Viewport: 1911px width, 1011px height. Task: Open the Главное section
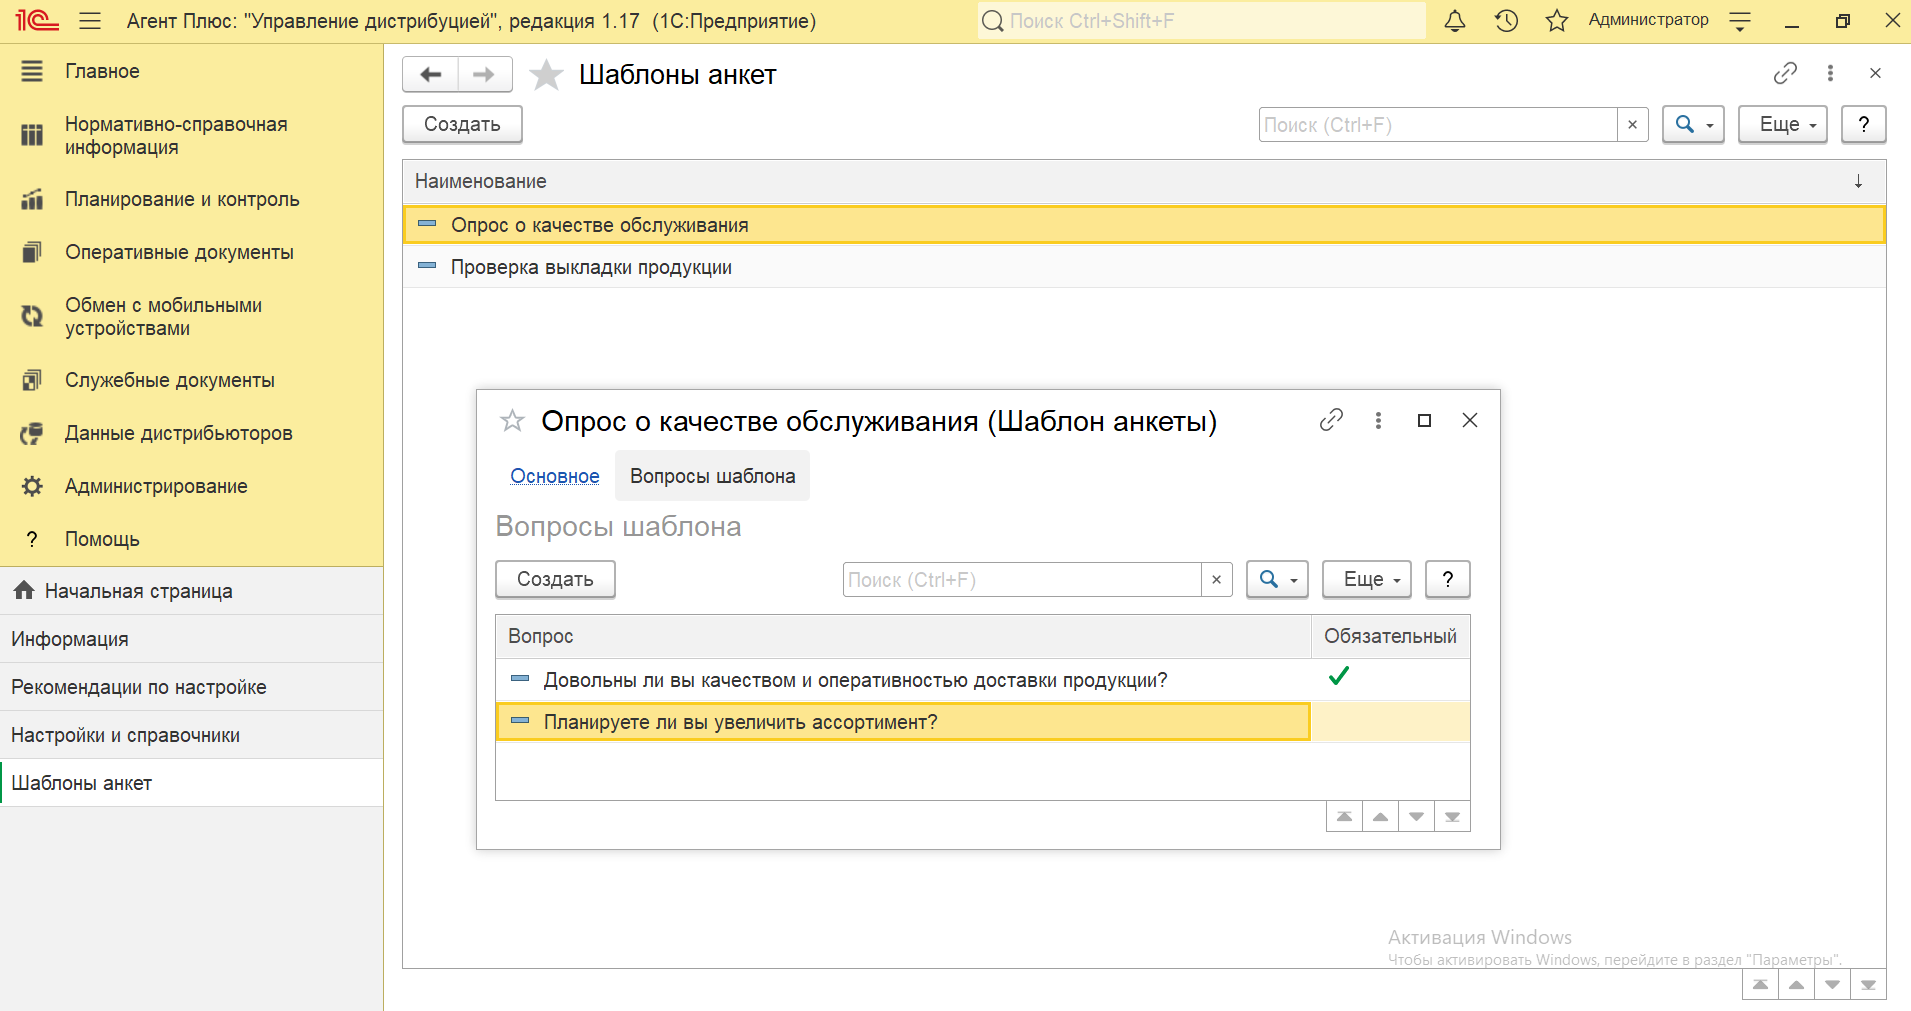pyautogui.click(x=191, y=71)
